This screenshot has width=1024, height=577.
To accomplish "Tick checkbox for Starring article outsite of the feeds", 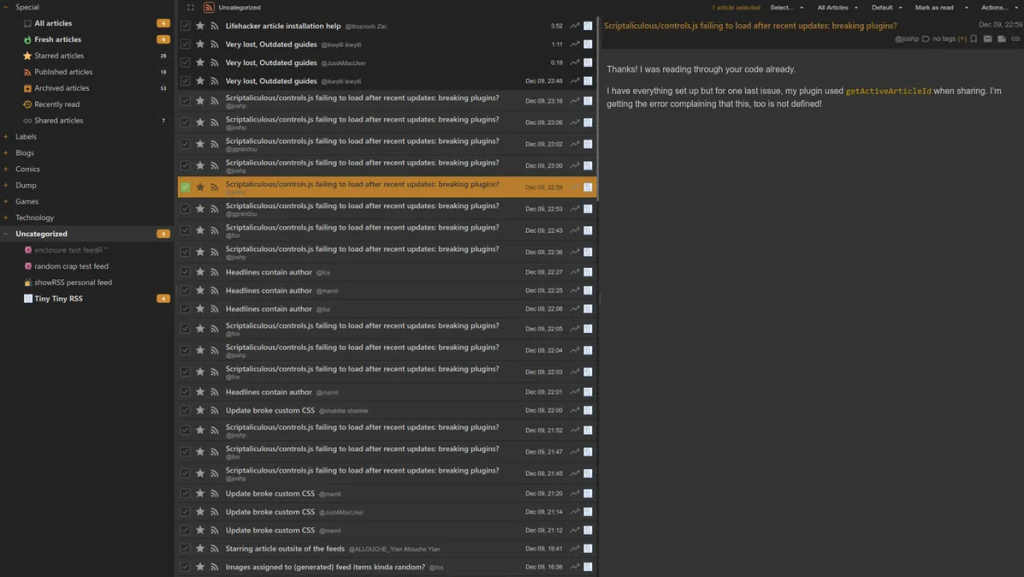I will point(185,549).
